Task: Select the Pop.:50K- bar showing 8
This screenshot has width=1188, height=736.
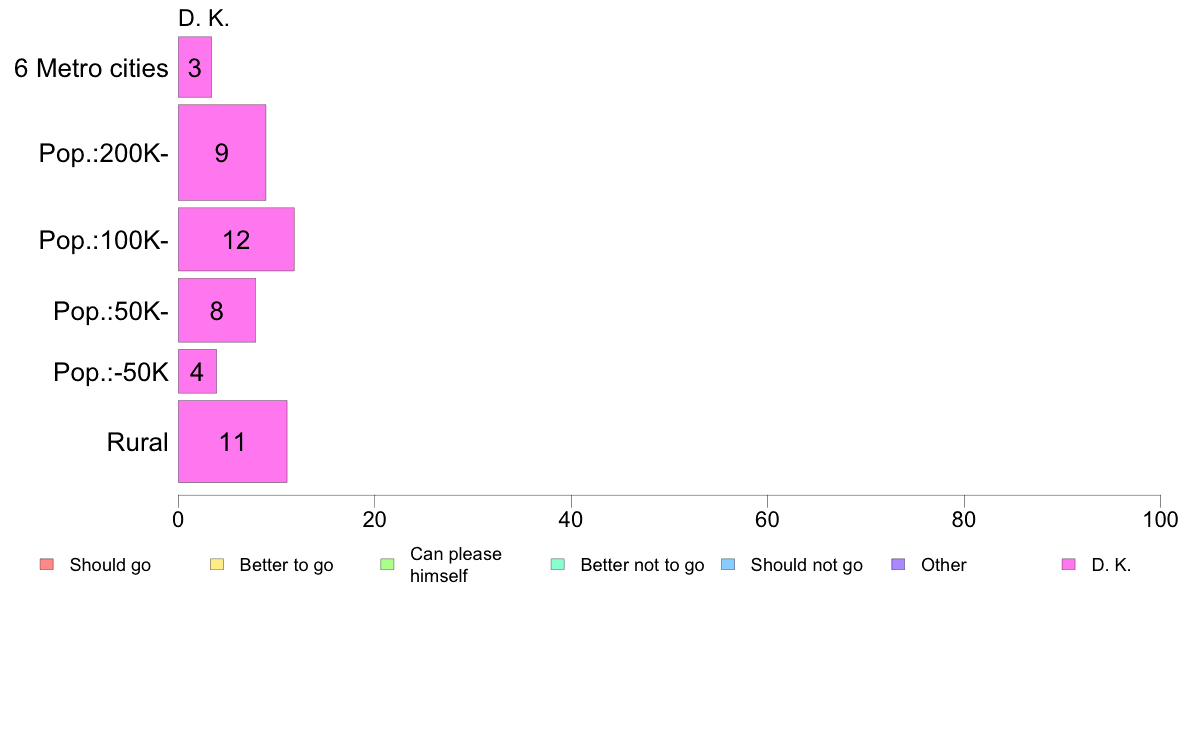Action: (217, 311)
